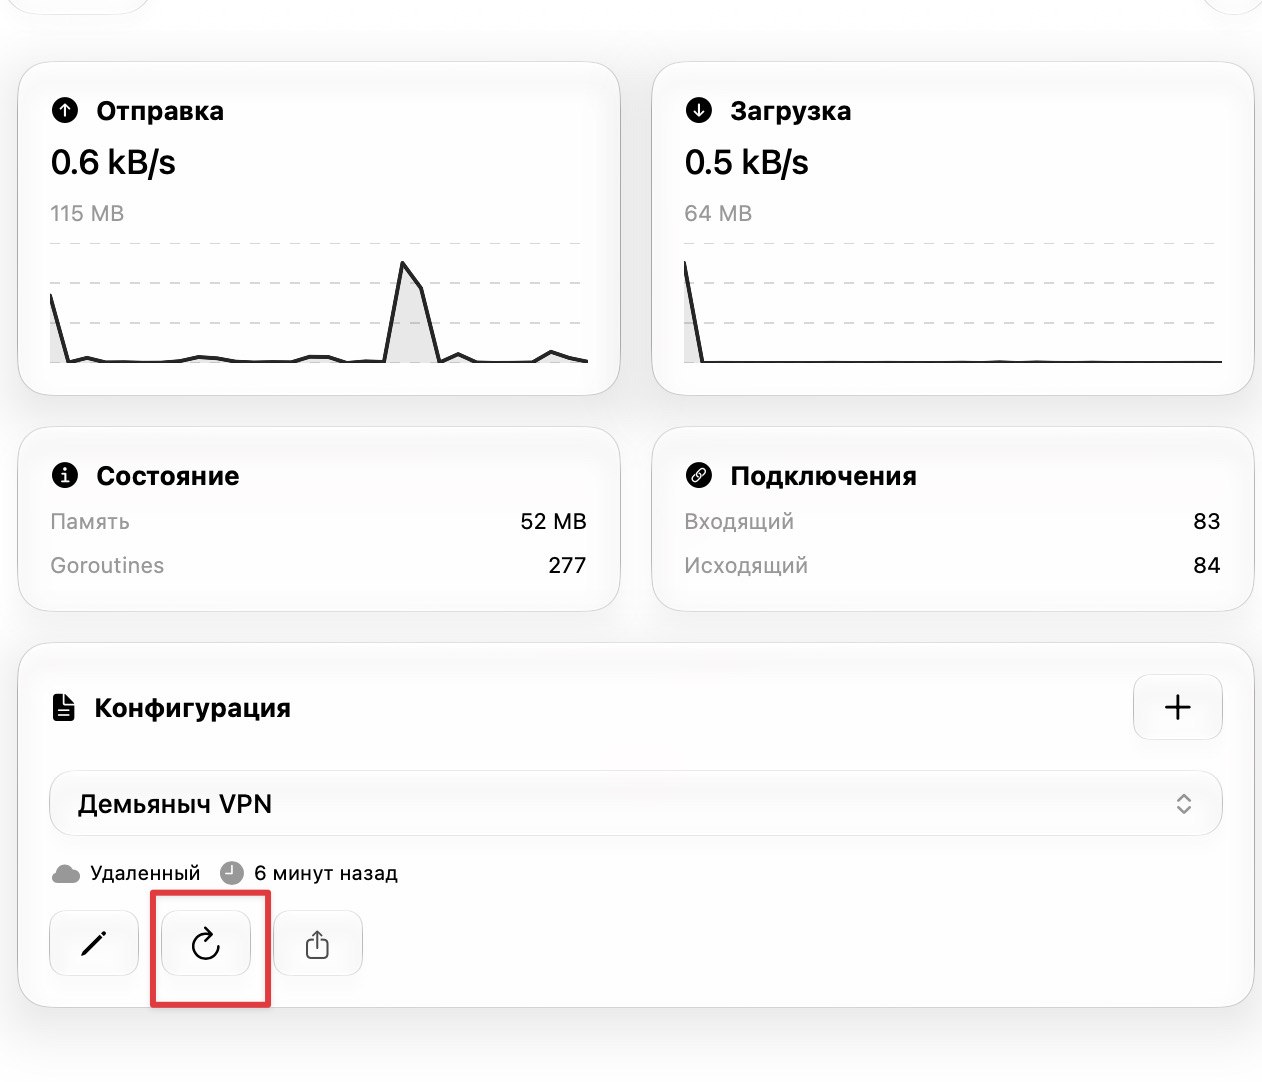This screenshot has width=1262, height=1082.
Task: Click the Состояние heading
Action: (168, 476)
